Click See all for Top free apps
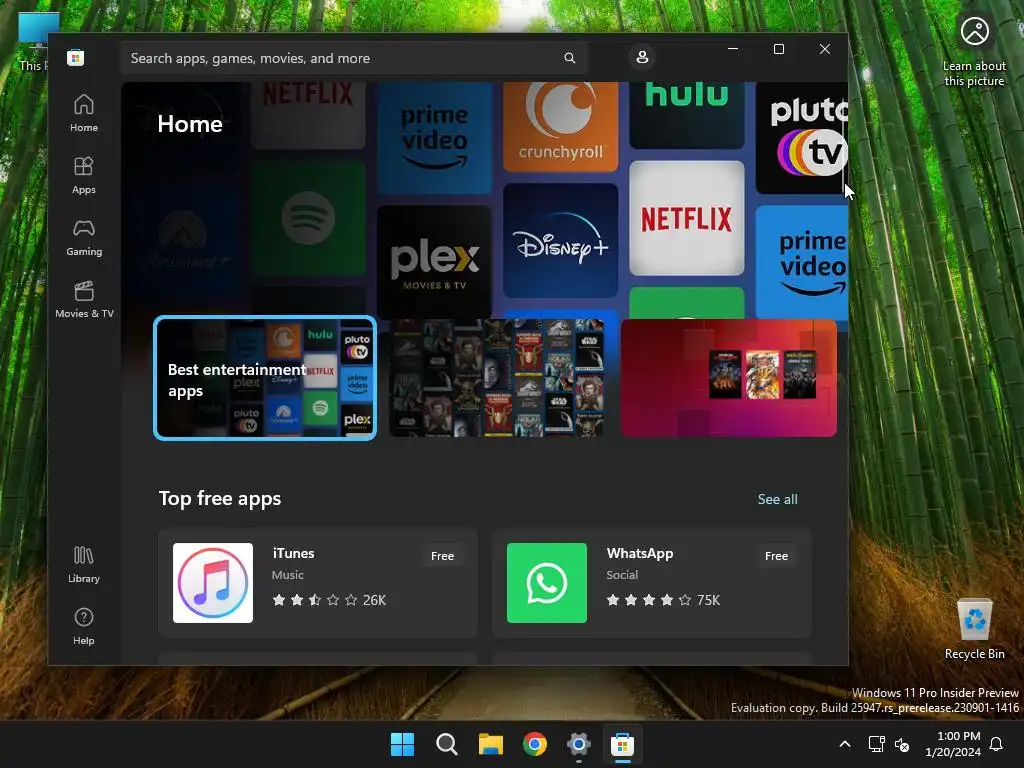Screen dimensions: 1024x768 point(777,499)
